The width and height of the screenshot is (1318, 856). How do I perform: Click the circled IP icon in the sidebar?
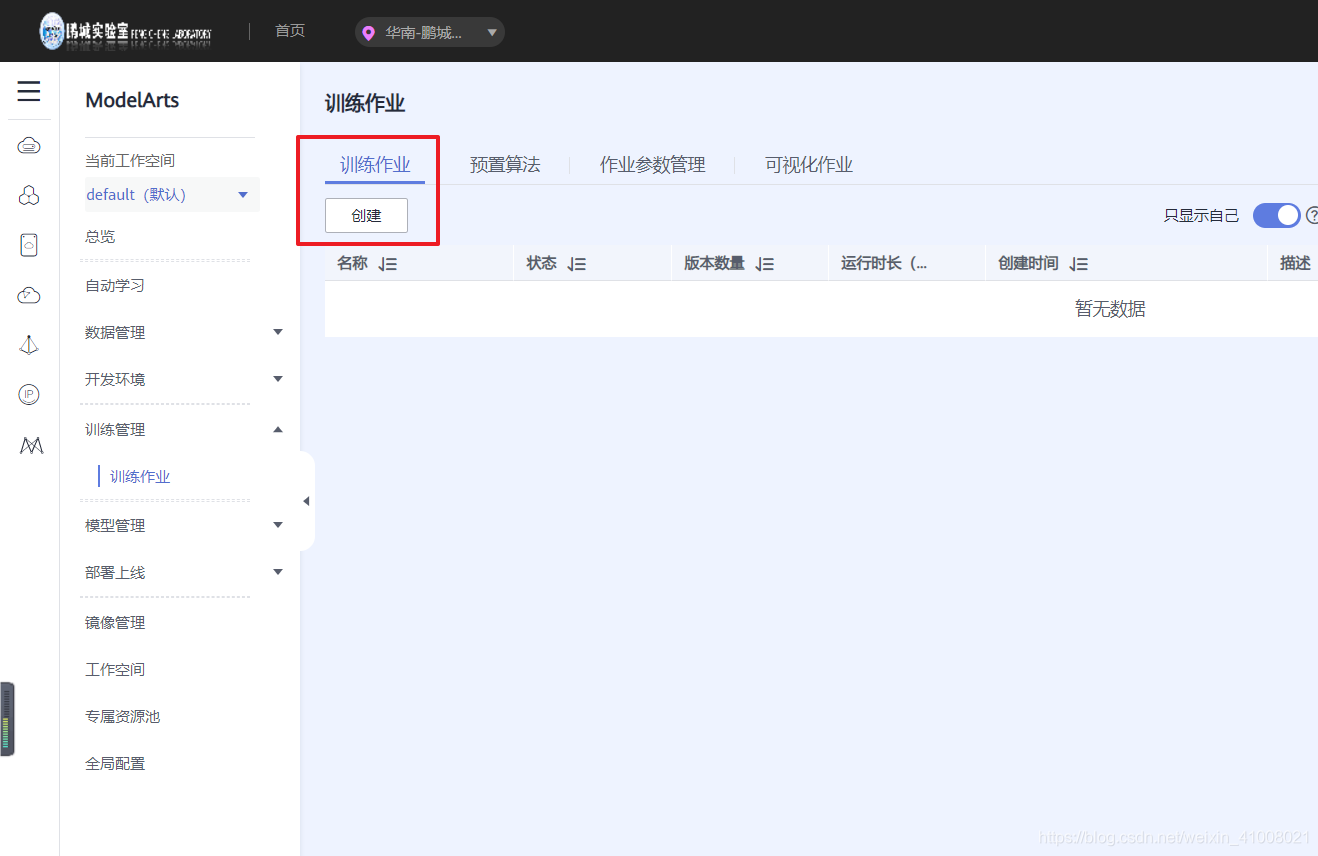(x=29, y=395)
